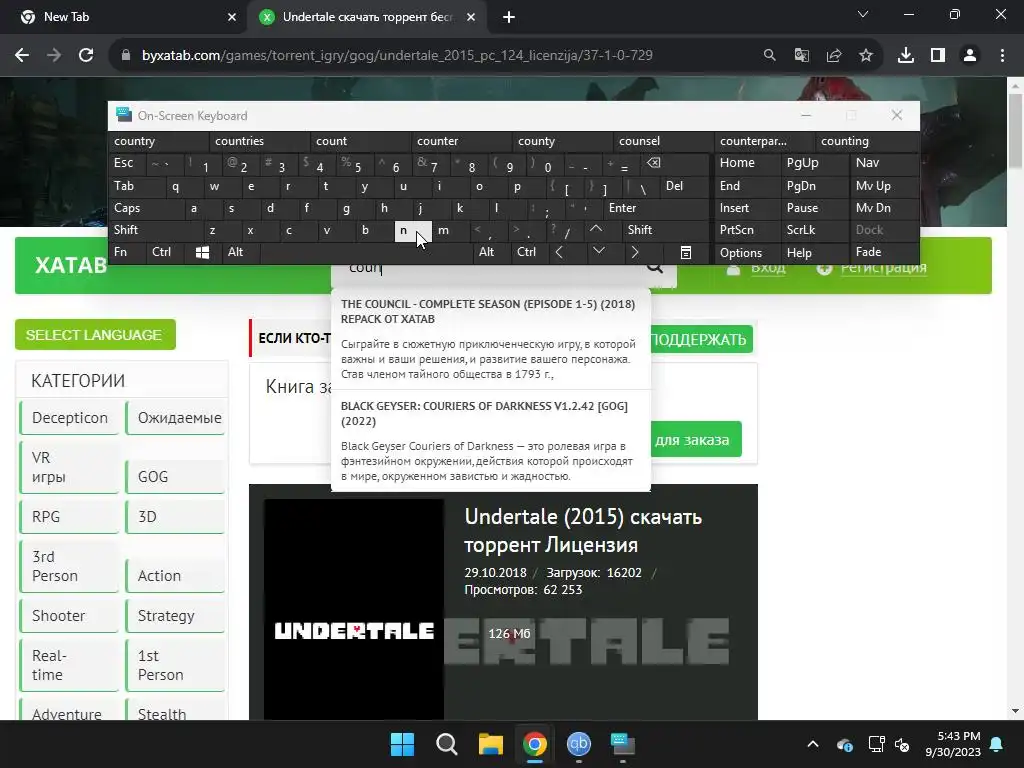
Task: Pick the 'counting' word suggestion
Action: pyautogui.click(x=867, y=141)
